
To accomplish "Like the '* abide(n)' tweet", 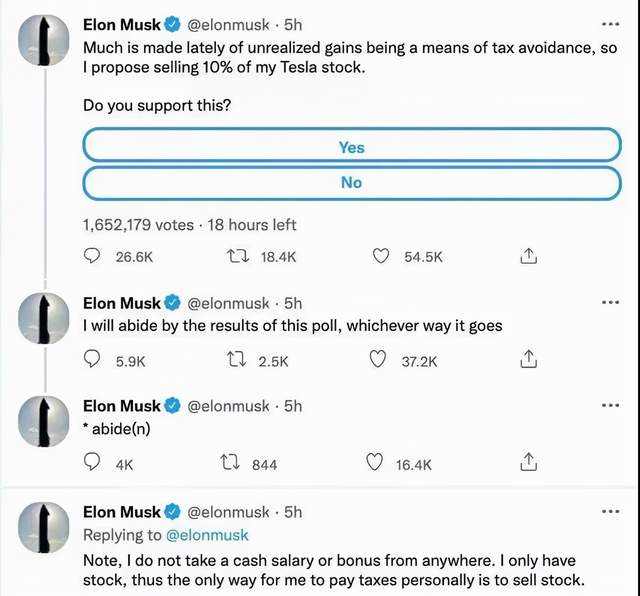I will coord(375,463).
